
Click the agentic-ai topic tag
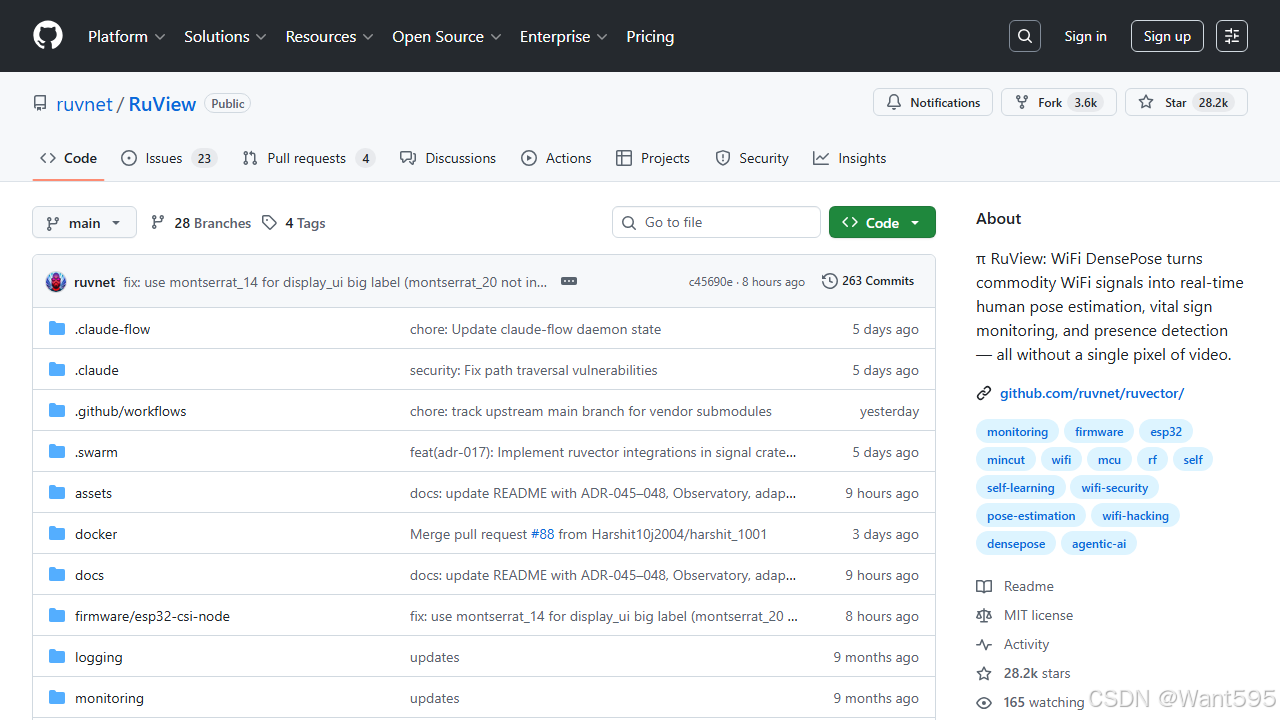[1099, 544]
